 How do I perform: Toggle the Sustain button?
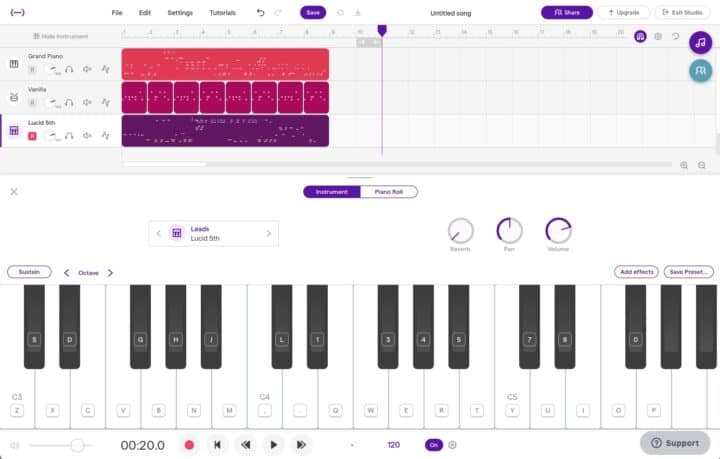coord(29,272)
